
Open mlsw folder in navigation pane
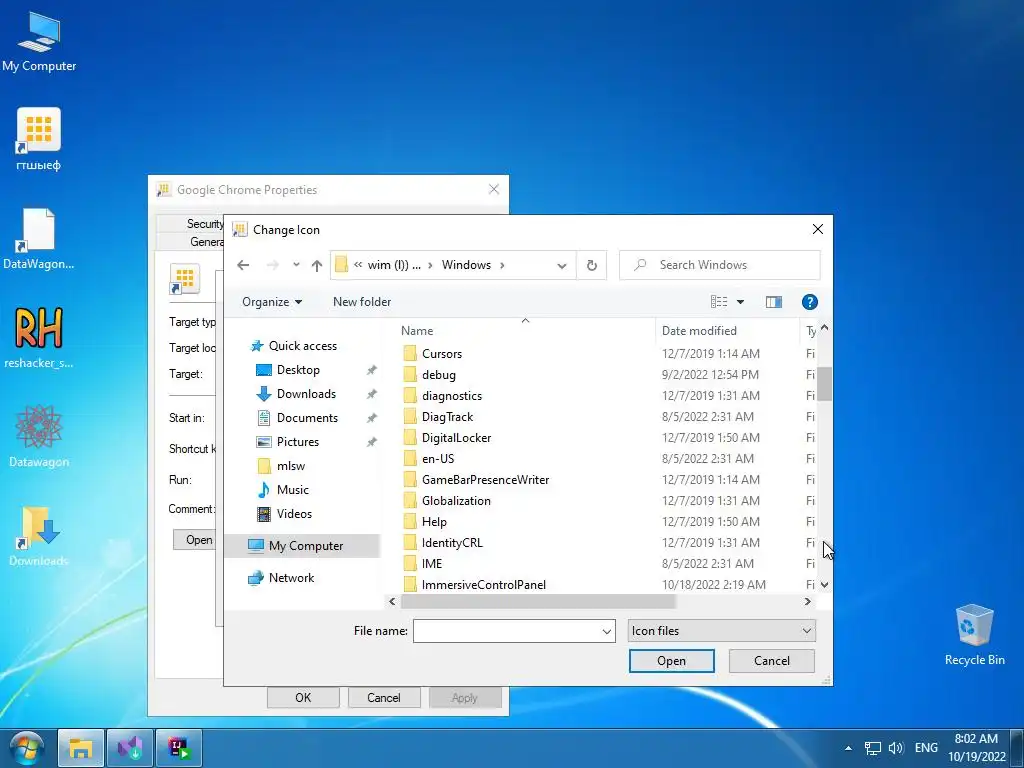point(291,466)
